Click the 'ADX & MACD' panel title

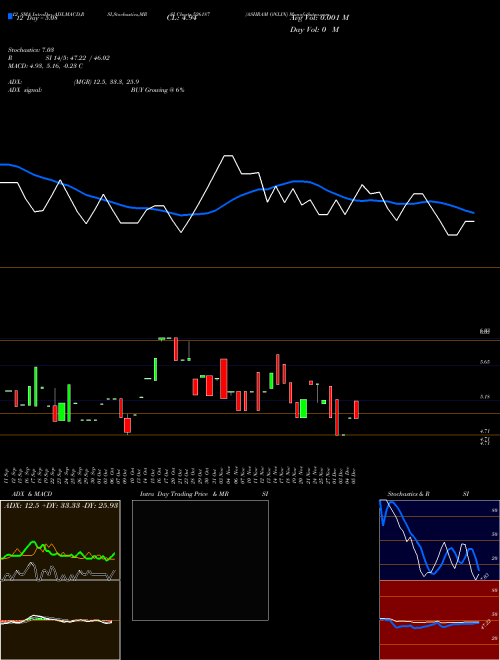tap(32, 494)
